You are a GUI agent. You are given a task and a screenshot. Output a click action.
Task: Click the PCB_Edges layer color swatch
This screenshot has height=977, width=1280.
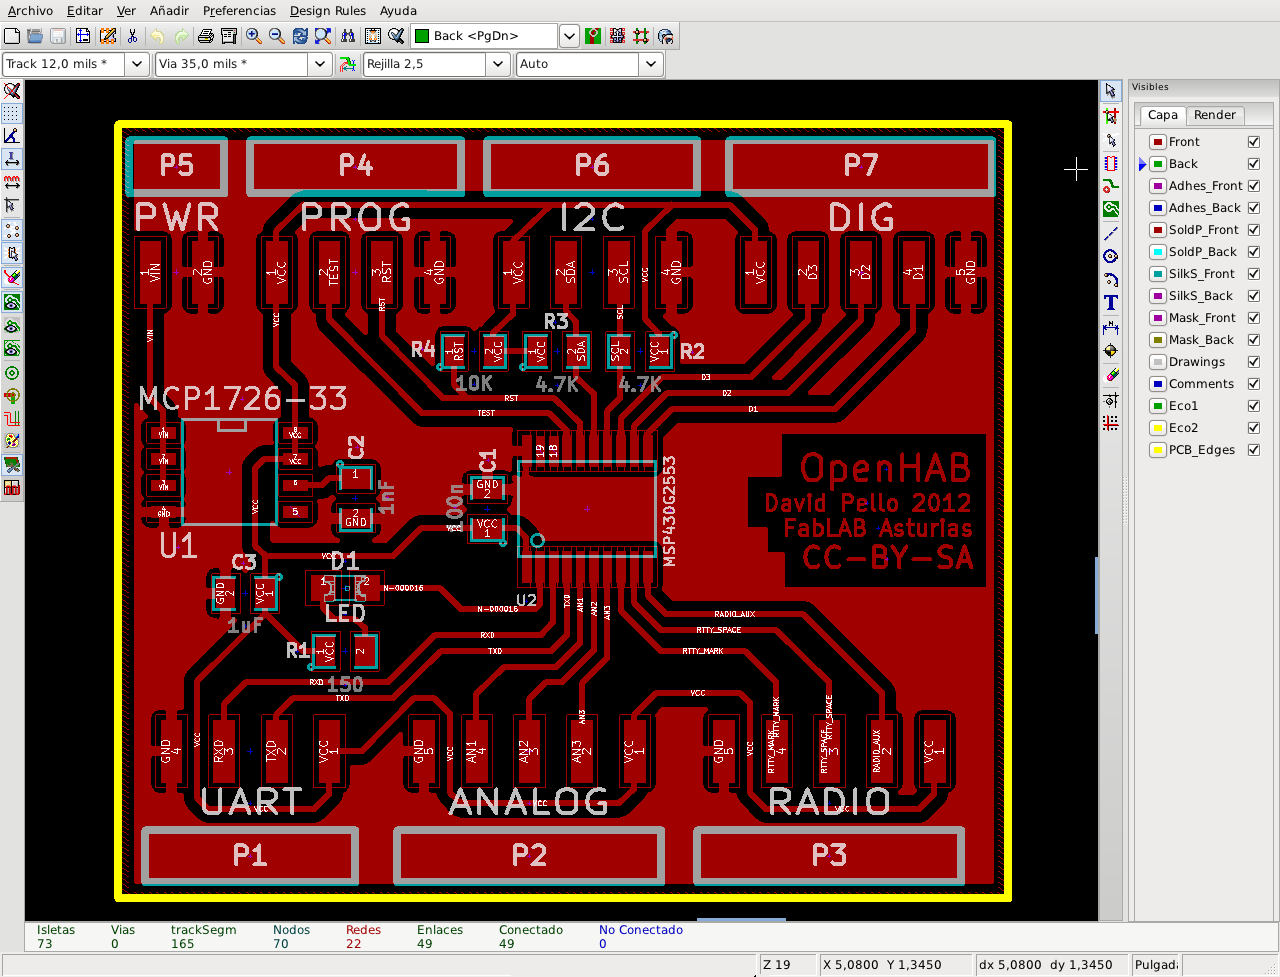(x=1157, y=450)
